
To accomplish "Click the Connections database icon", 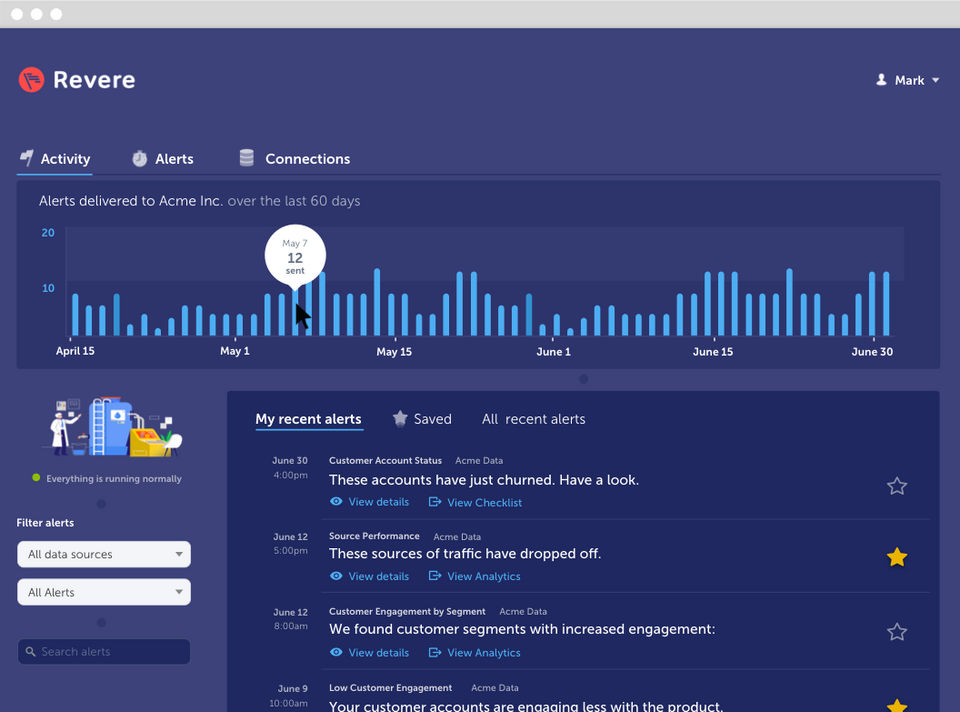I will [x=246, y=158].
